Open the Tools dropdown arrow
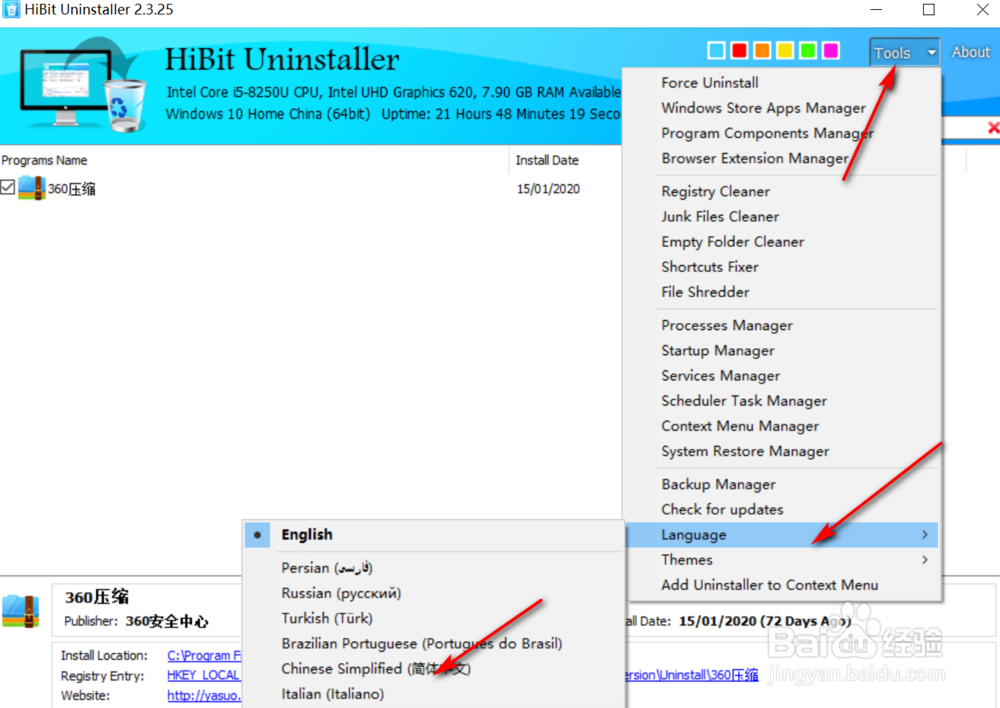The width and height of the screenshot is (1000, 708). tap(931, 52)
